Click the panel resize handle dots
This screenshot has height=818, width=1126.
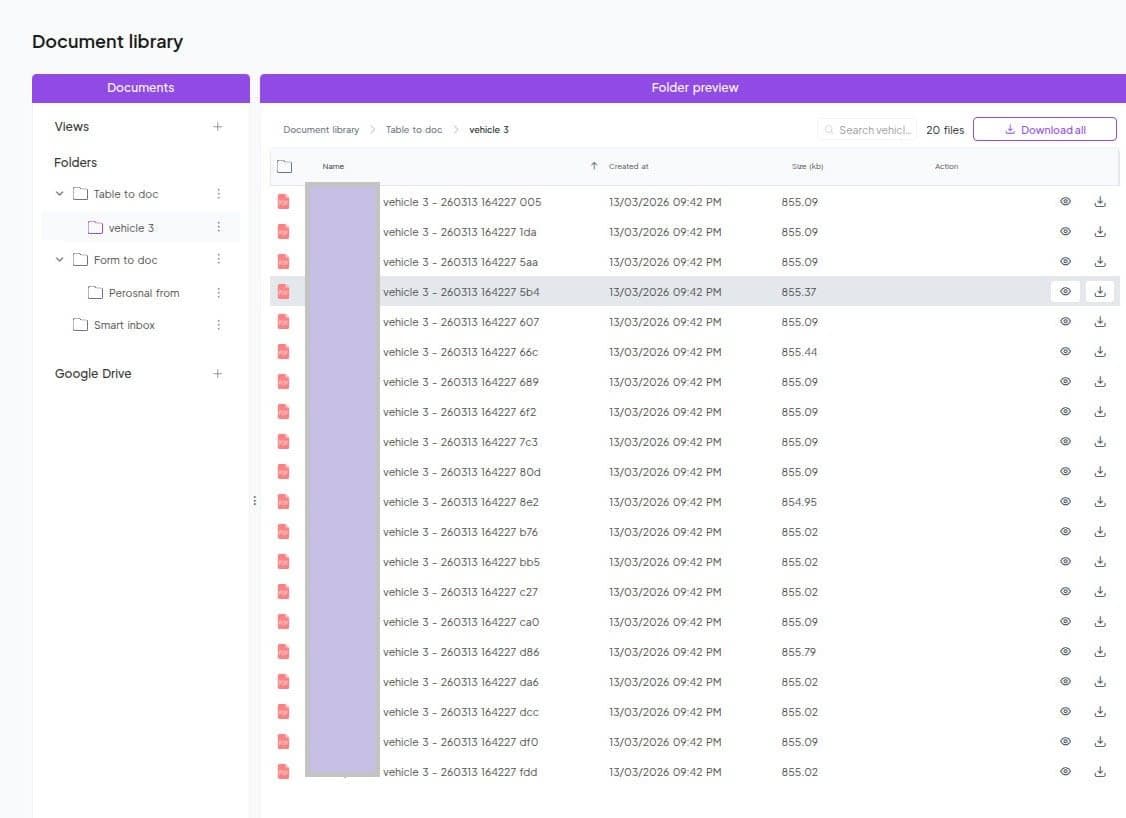tap(254, 501)
